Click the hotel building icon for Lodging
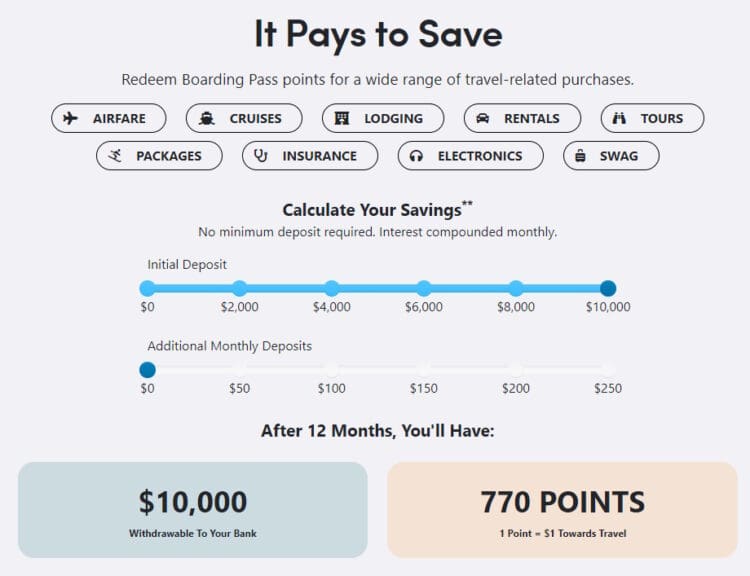 [343, 118]
